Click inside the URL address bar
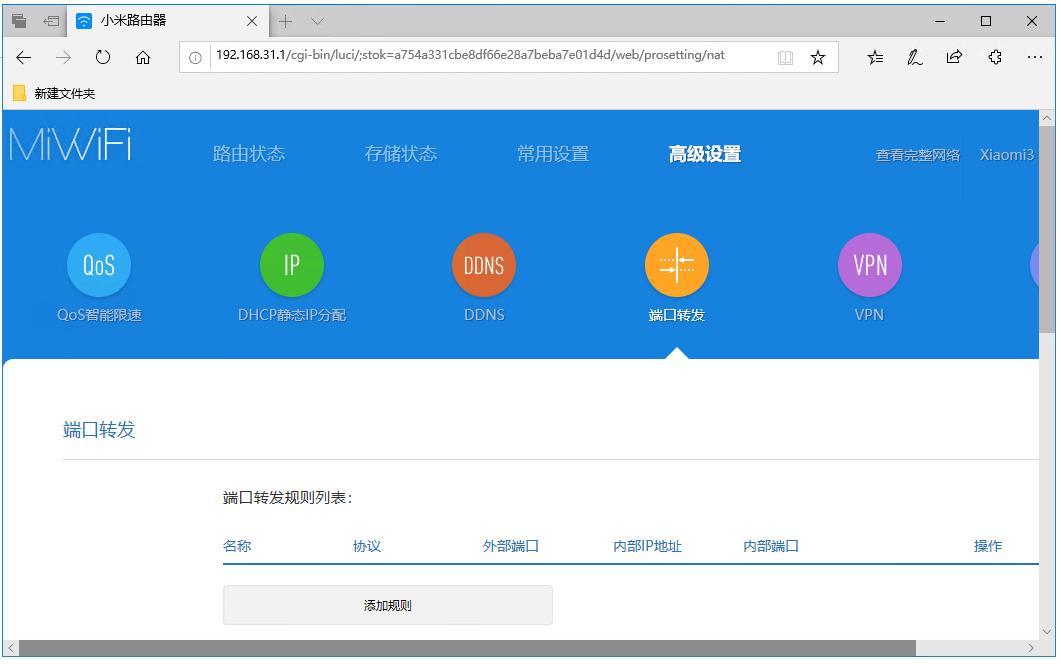This screenshot has width=1061, height=664. point(450,57)
